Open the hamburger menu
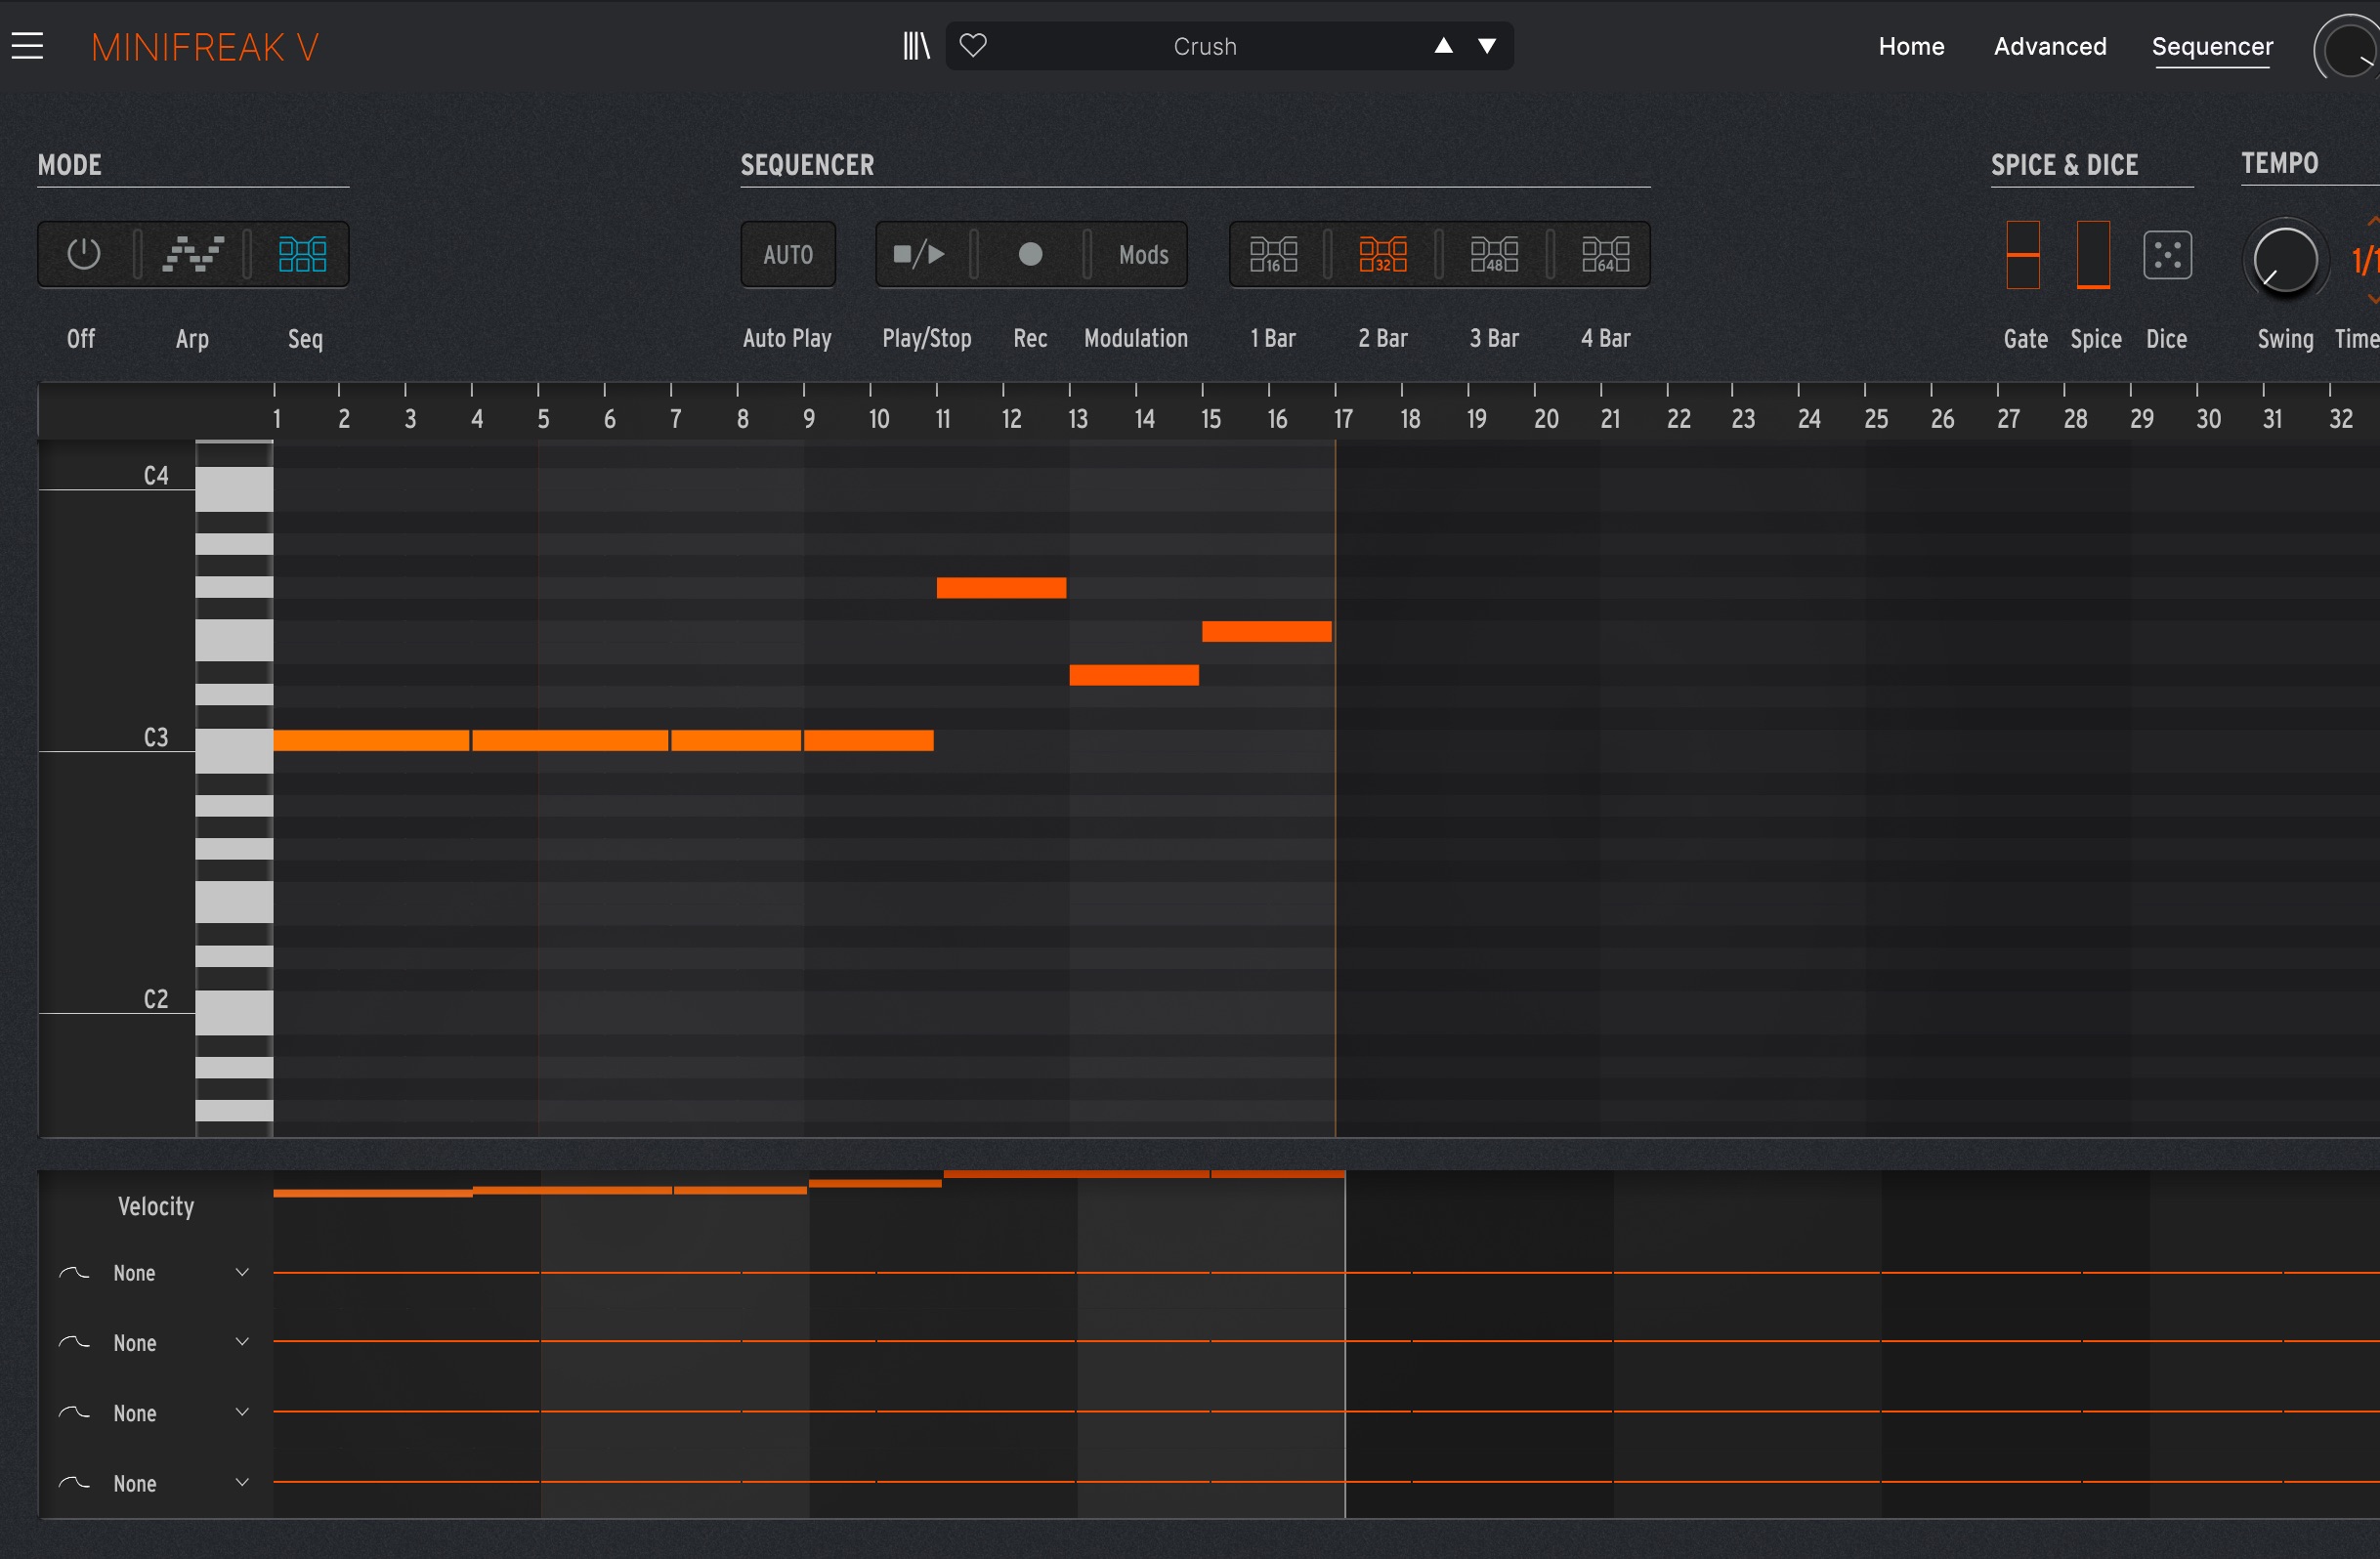The height and width of the screenshot is (1559, 2380). click(x=26, y=44)
